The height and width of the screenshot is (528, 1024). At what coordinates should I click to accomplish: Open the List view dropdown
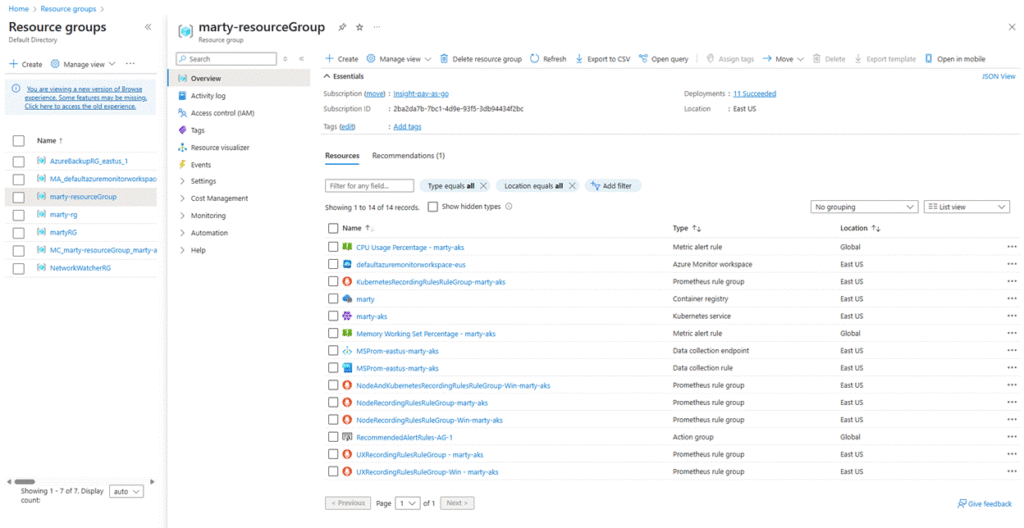(966, 207)
